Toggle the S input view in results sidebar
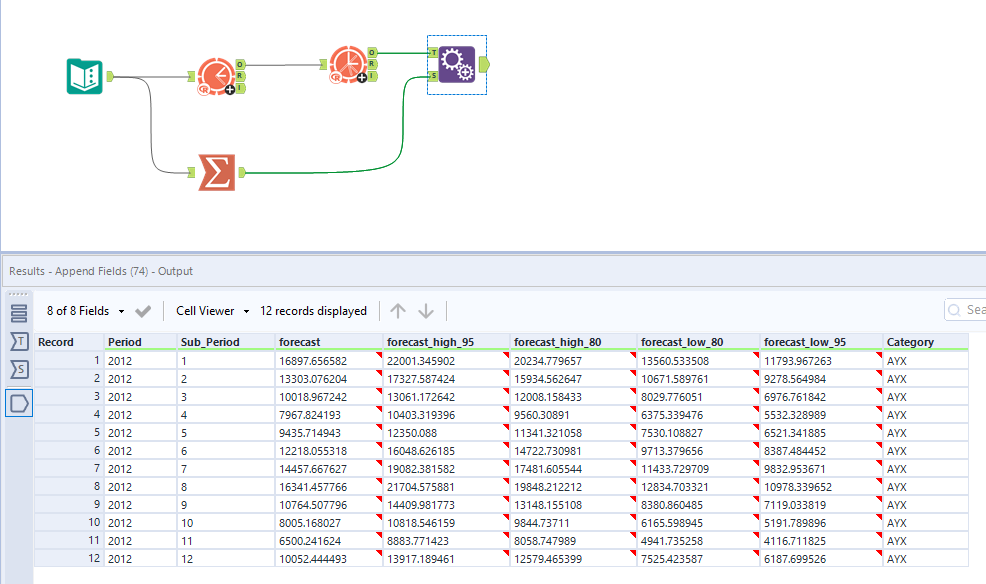Screen dimensions: 986x584 (x=17, y=368)
